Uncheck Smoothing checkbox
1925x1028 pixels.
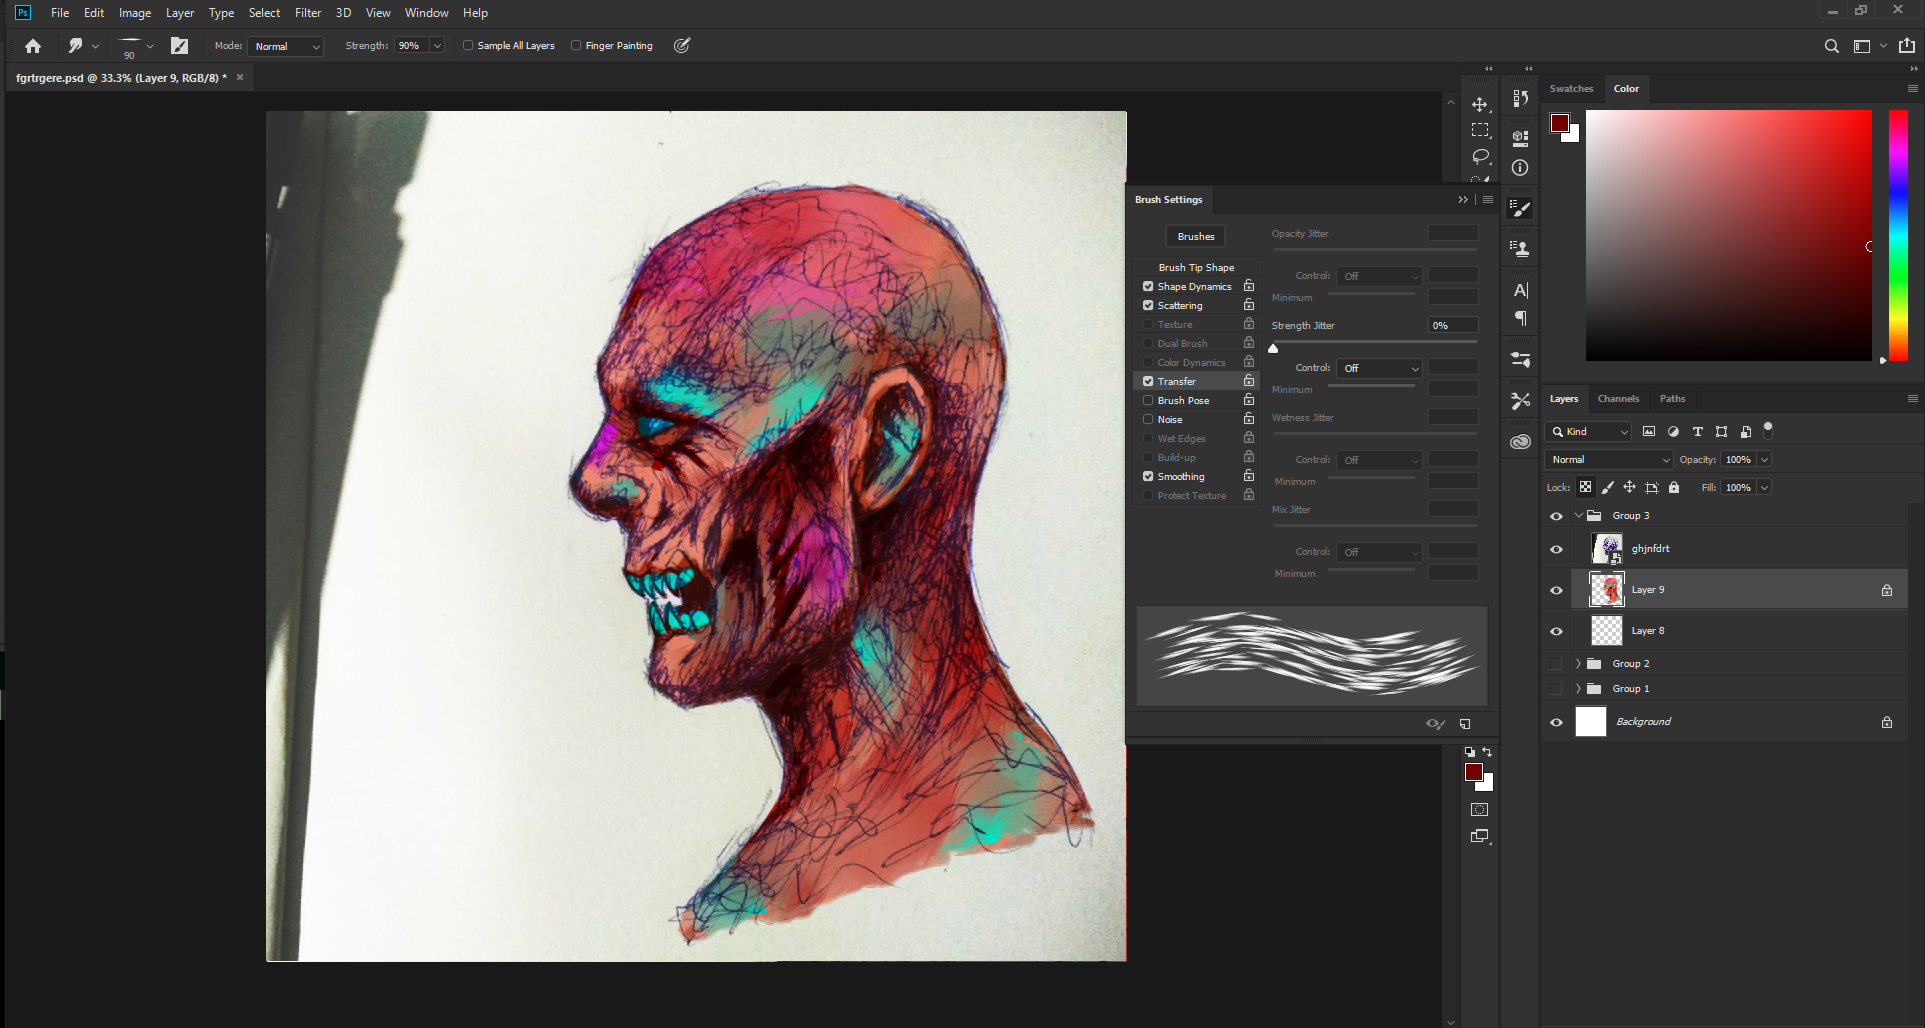[1148, 477]
